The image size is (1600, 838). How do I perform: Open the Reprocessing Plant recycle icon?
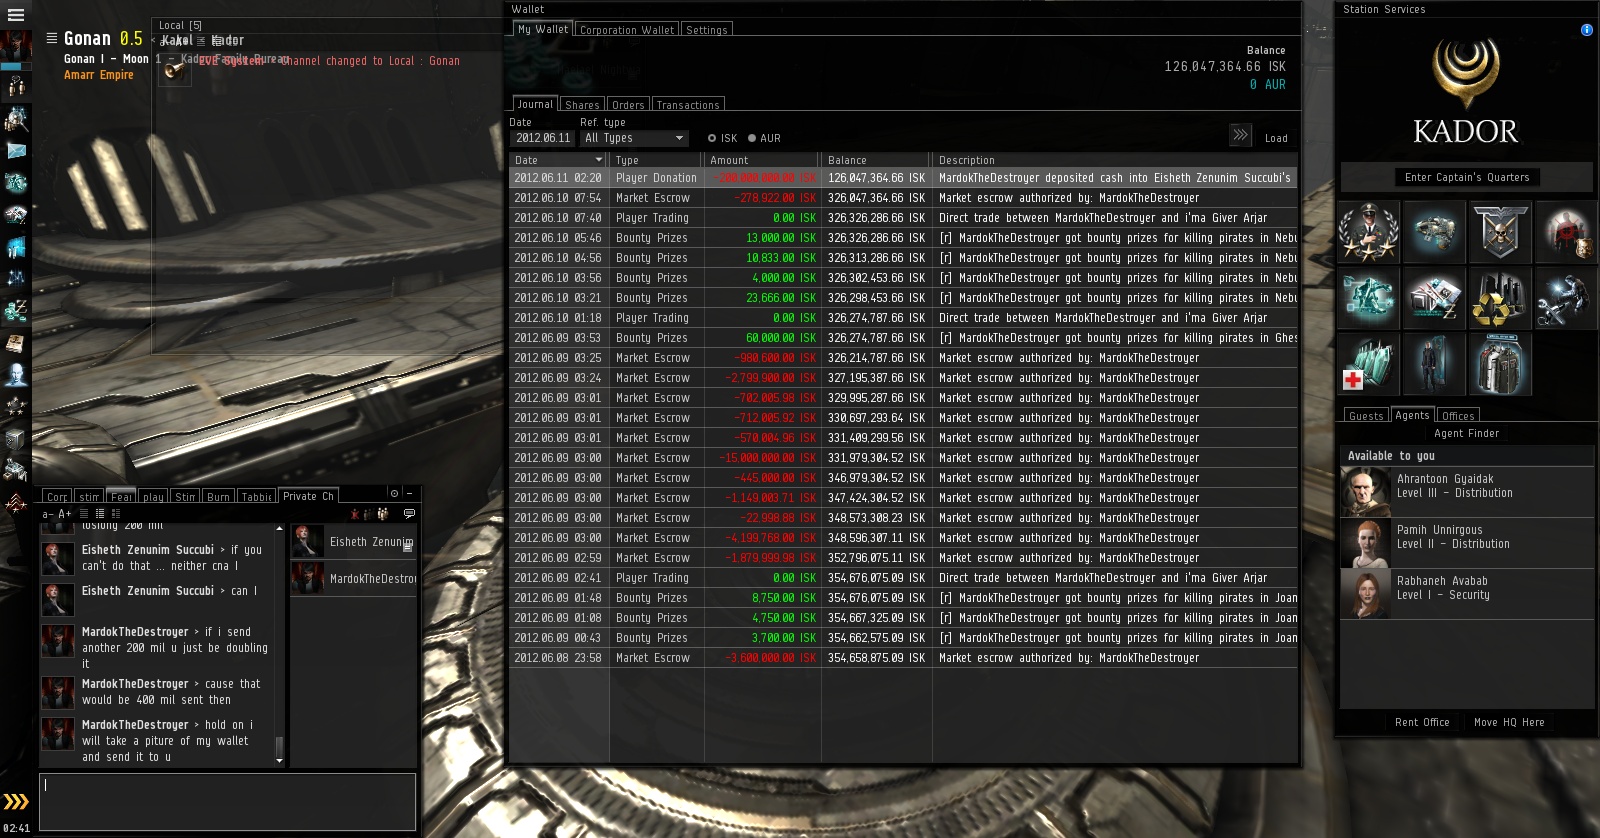click(1500, 298)
